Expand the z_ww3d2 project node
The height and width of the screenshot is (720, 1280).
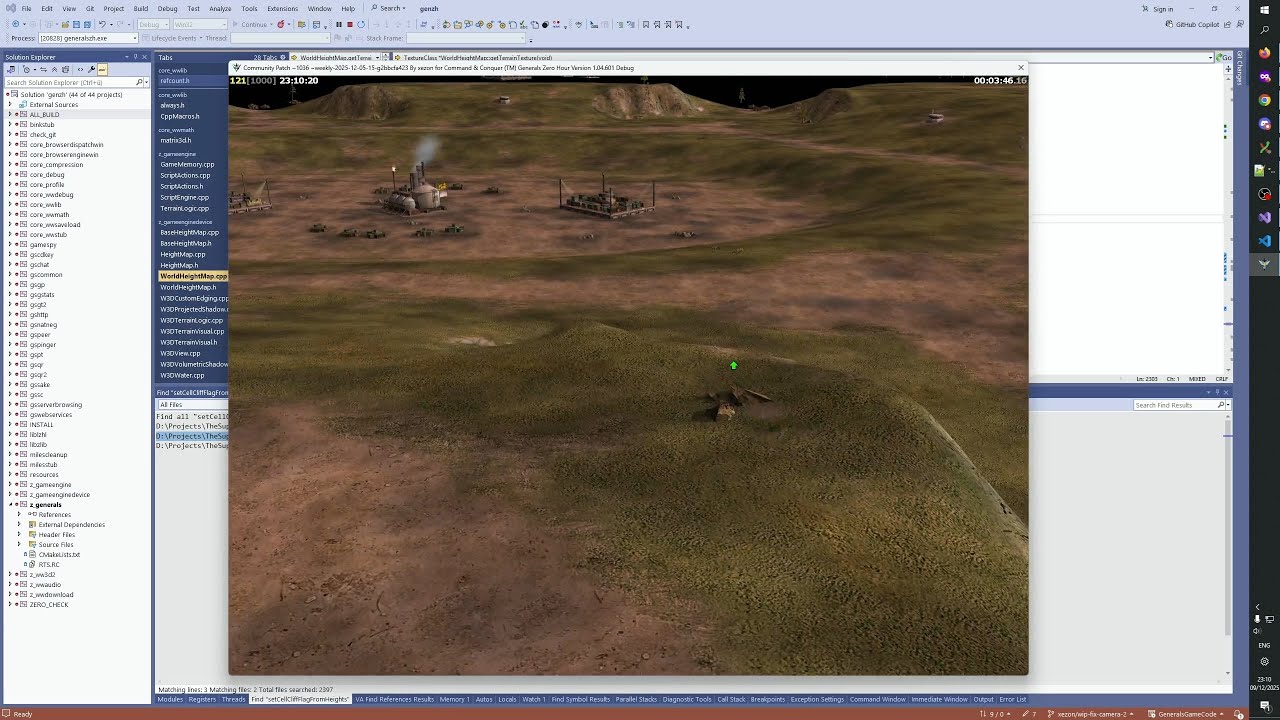point(10,574)
